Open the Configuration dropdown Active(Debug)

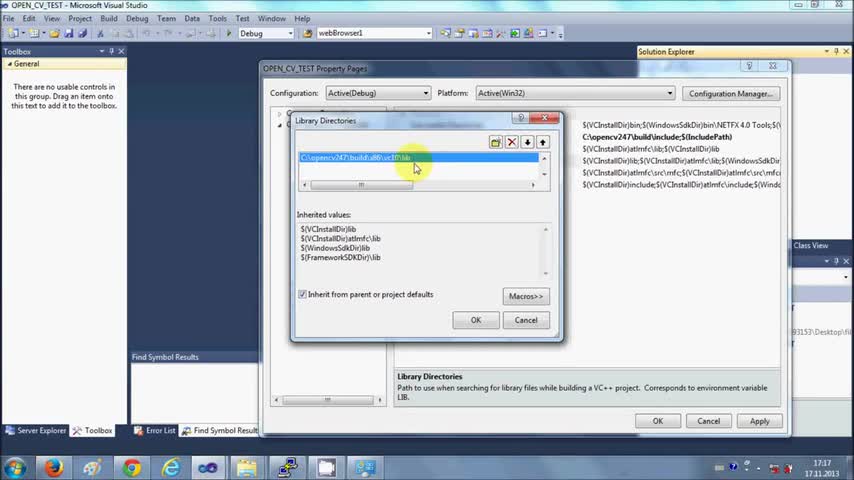click(x=378, y=93)
